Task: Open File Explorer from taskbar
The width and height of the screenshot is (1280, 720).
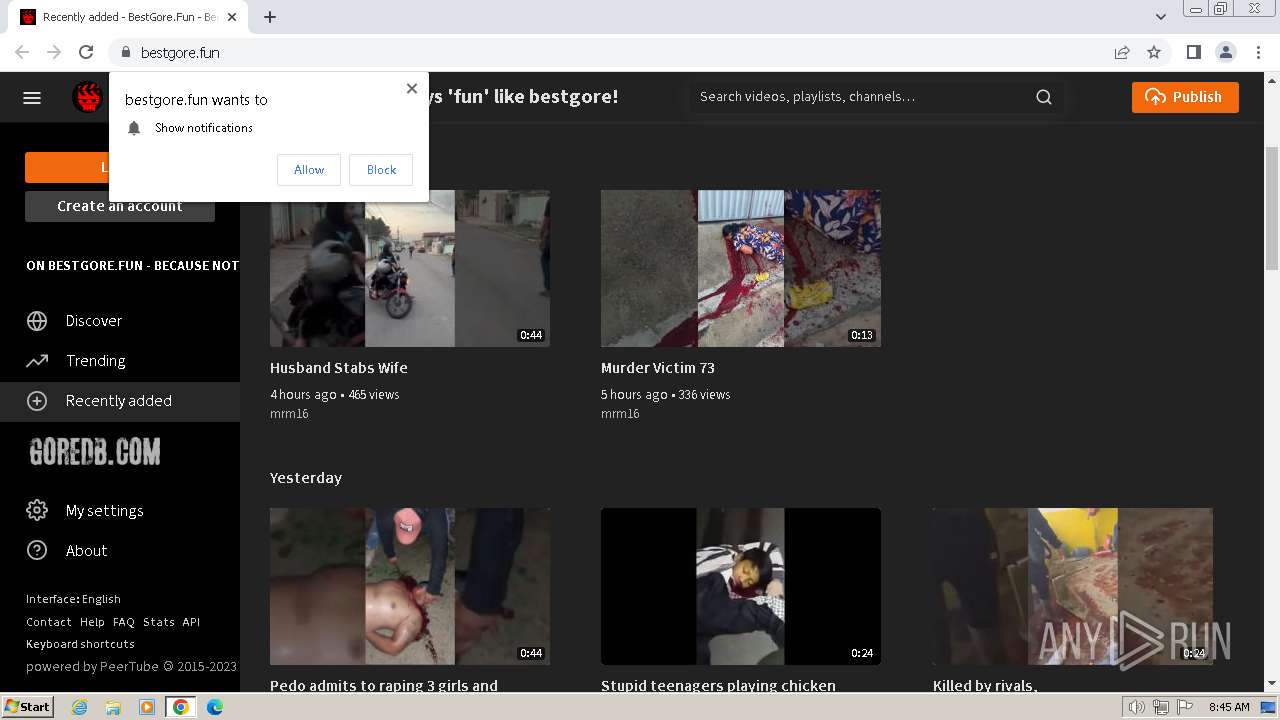Action: (x=113, y=707)
